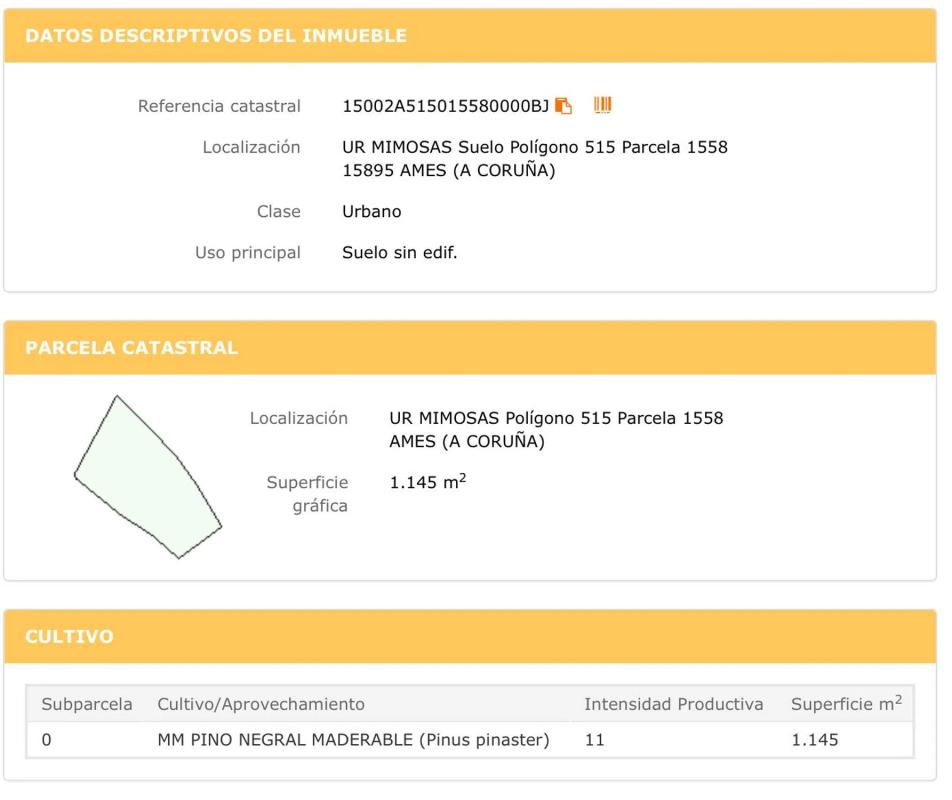Select the MM PINO NEGRAL MADERABLE row
952x800 pixels.
[353, 740]
